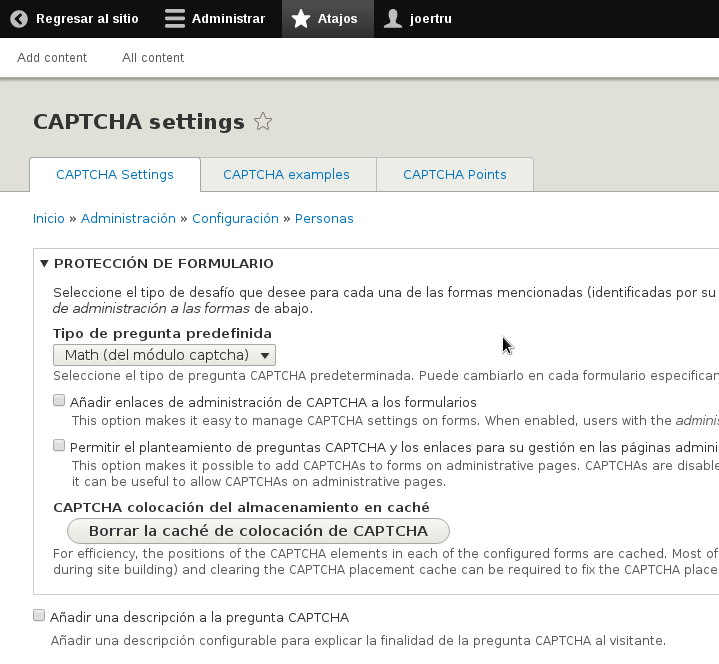Screen dimensions: 719x664
Task: Collapse the Protección de formulario fieldset
Action: click(163, 264)
